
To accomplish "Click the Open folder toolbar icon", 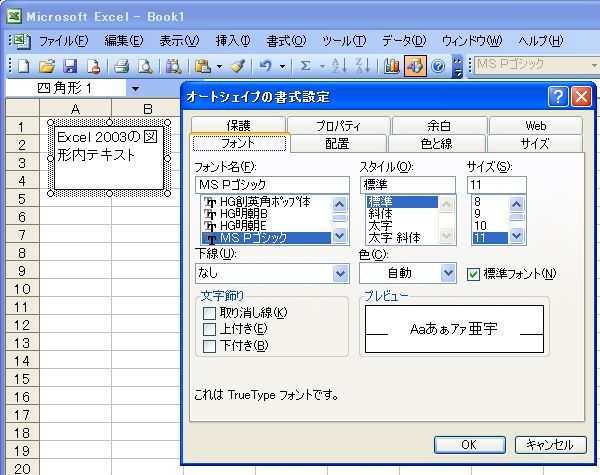I will pos(47,66).
